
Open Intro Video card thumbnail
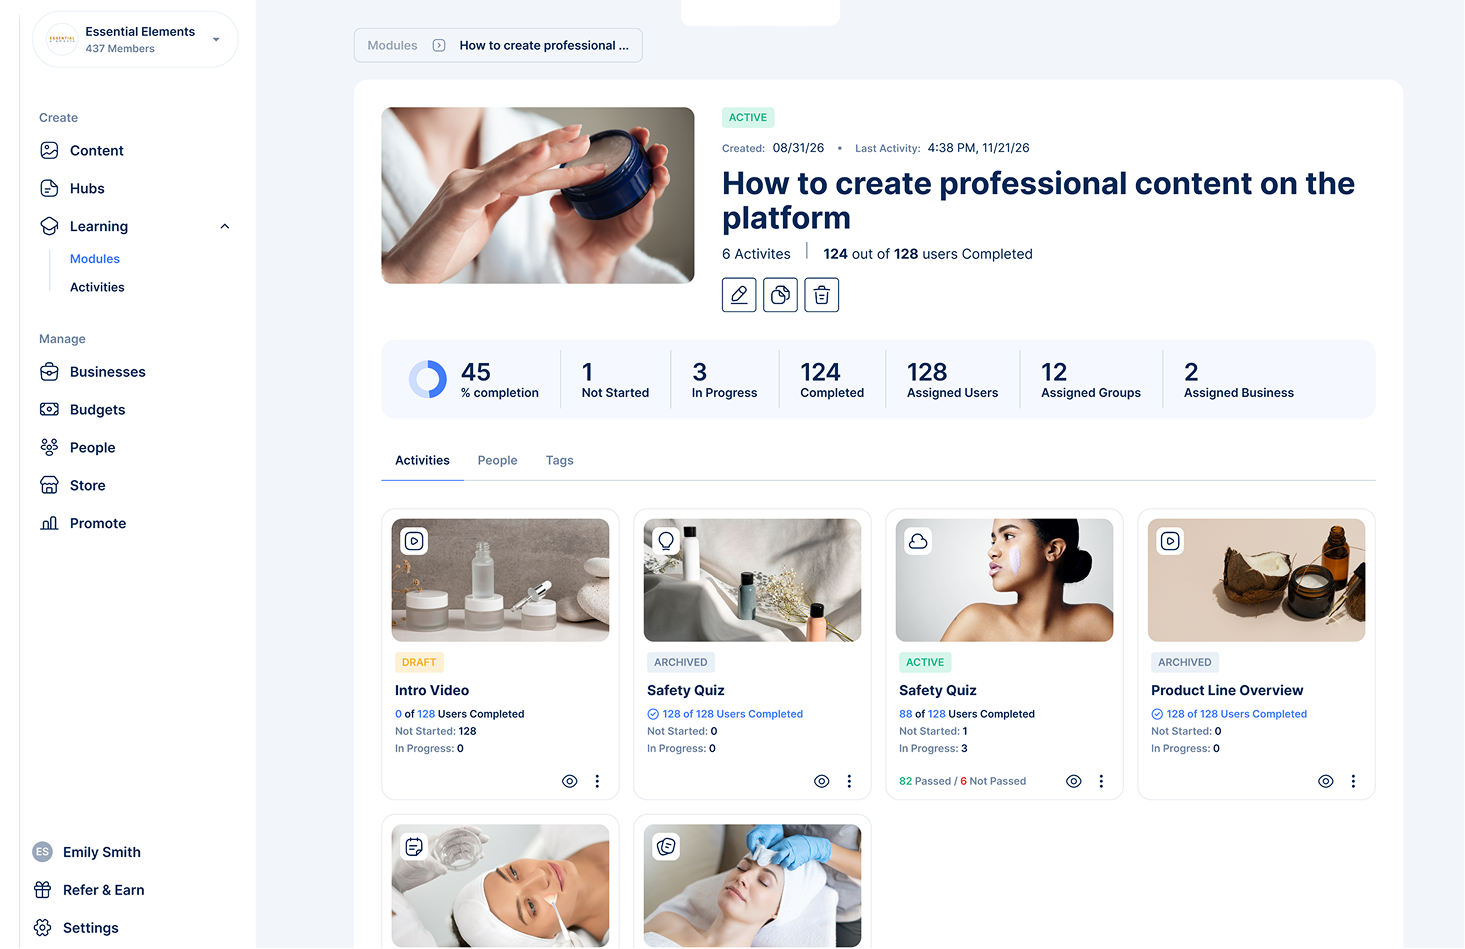click(x=500, y=580)
